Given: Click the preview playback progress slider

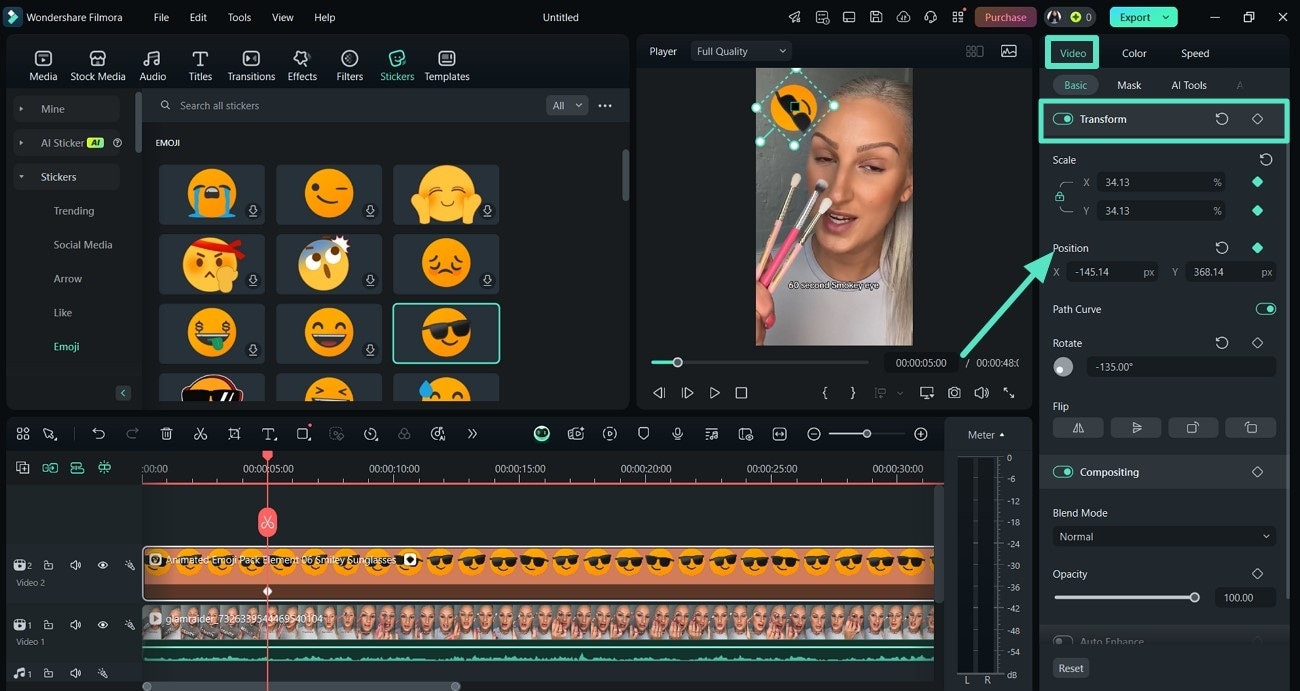Looking at the screenshot, I should 760,362.
